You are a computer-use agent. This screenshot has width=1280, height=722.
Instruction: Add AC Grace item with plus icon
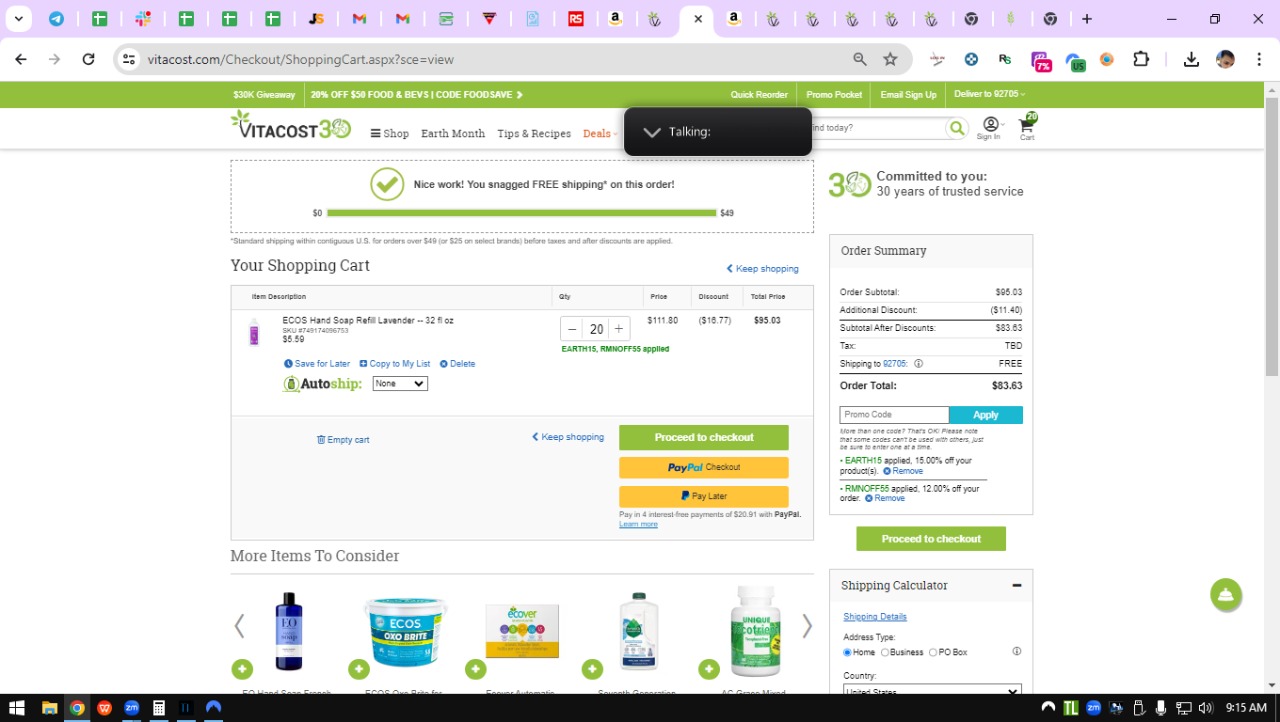click(709, 669)
